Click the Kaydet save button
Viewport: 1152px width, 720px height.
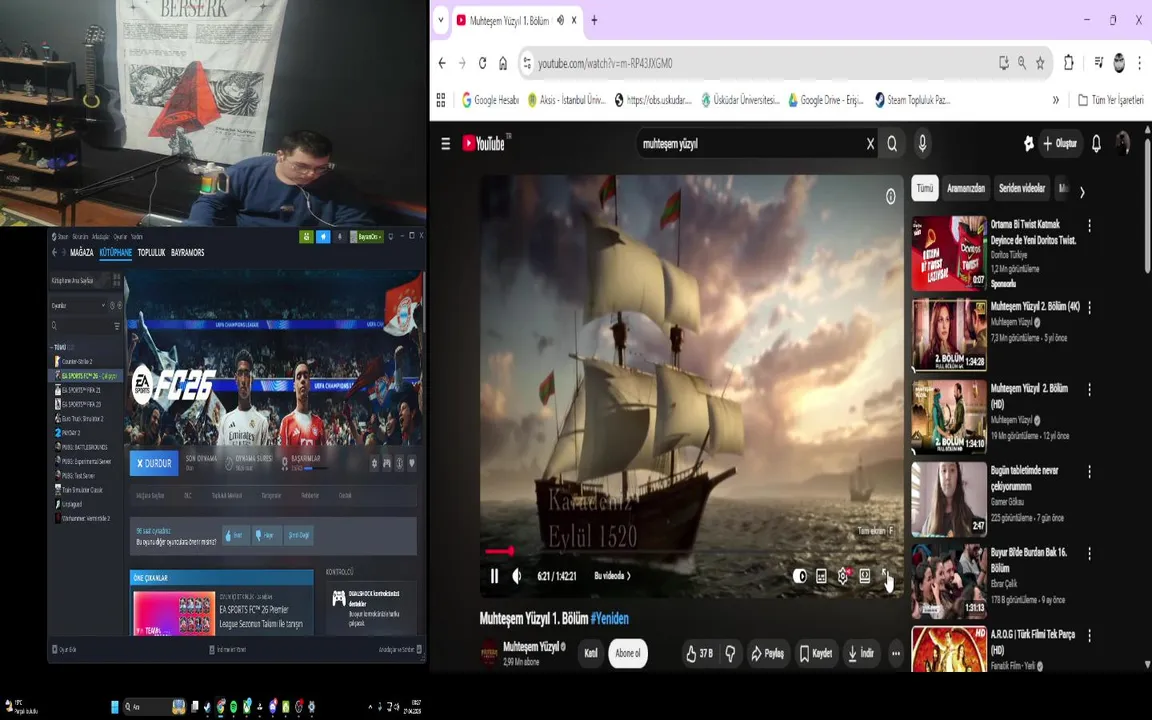point(816,653)
